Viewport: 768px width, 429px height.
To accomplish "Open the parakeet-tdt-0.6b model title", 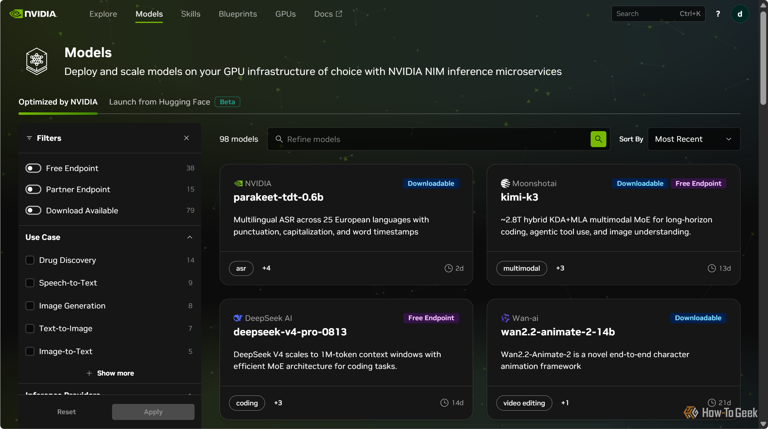I will (278, 197).
